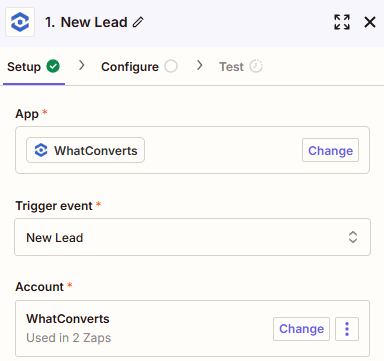
Task: Expand panel with fullscreen arrows icon
Action: click(x=342, y=22)
